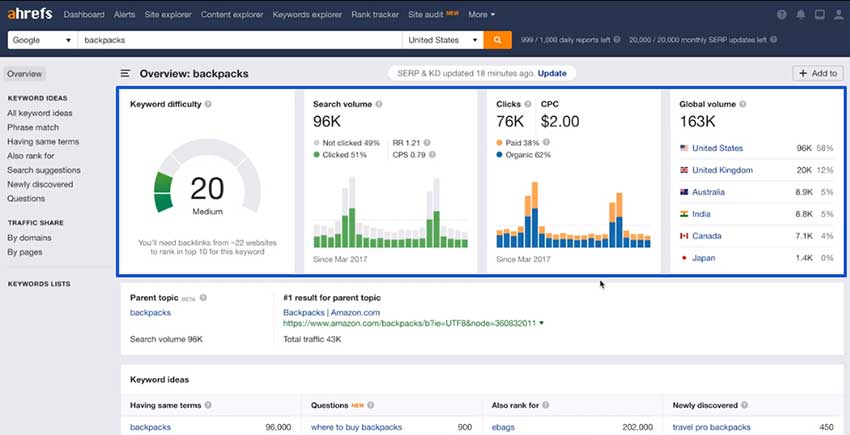
Task: Click info icon next to RR 1.21
Action: (x=427, y=143)
